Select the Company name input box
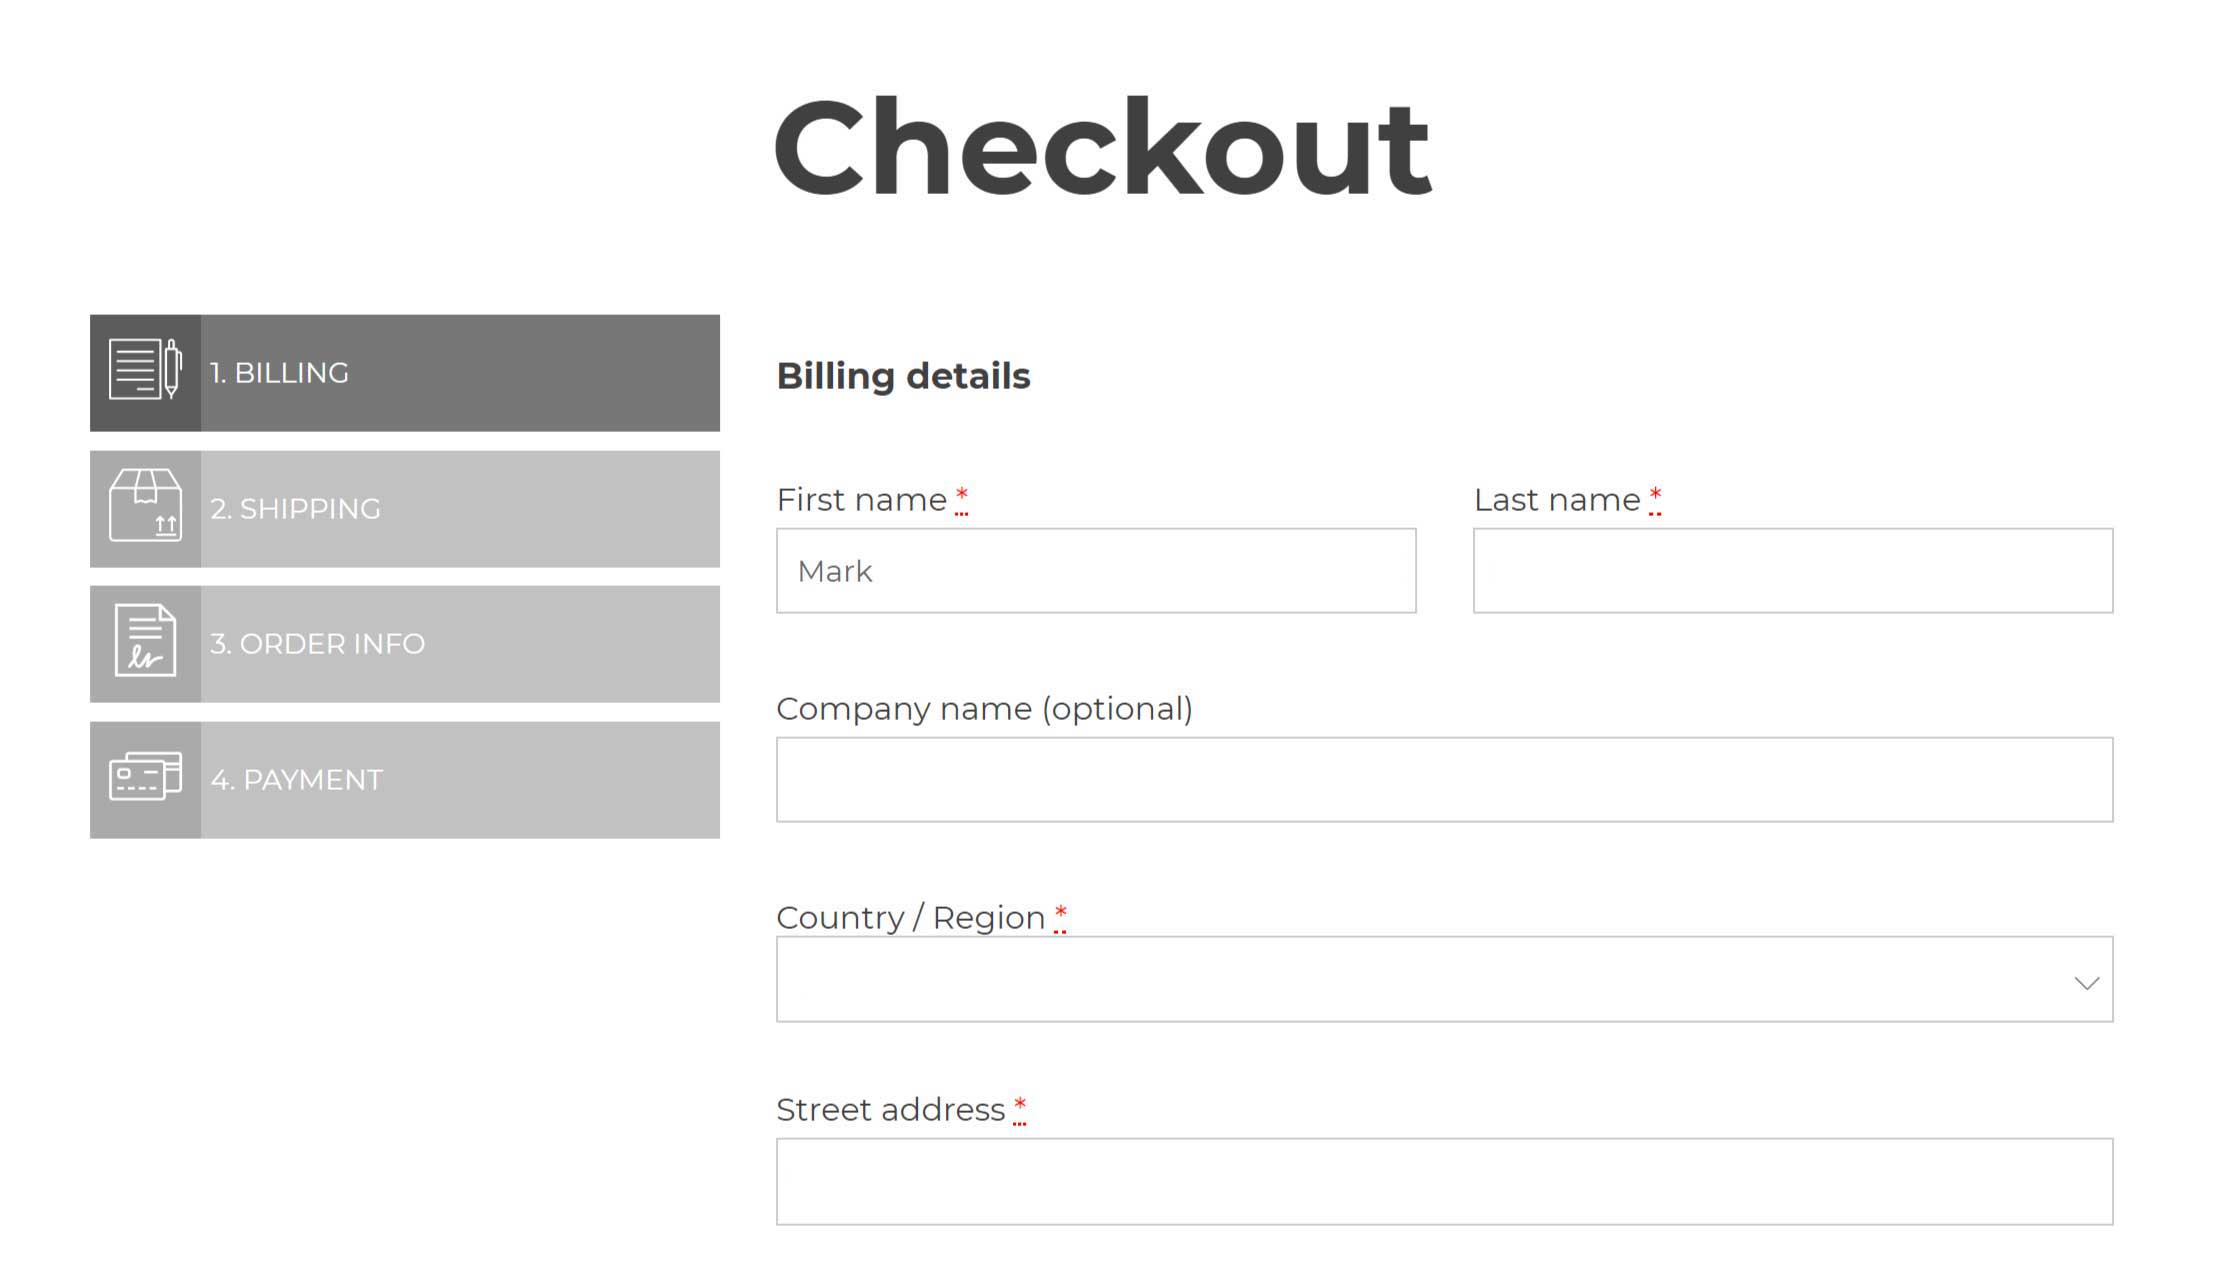This screenshot has height=1264, width=2219. (1444, 780)
